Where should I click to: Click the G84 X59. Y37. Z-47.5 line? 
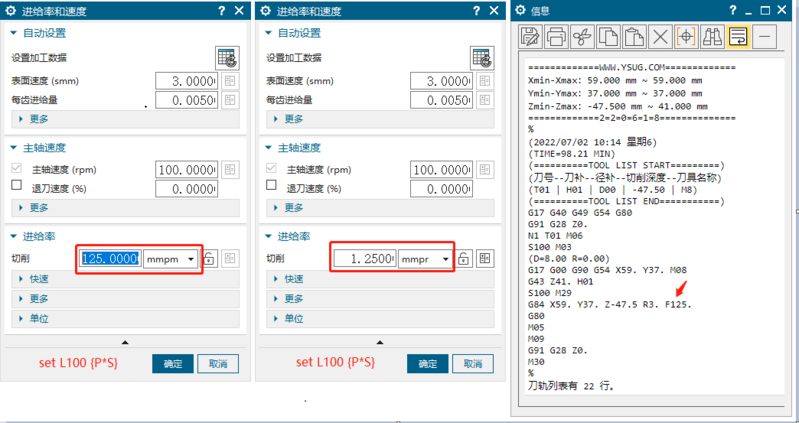[609, 305]
